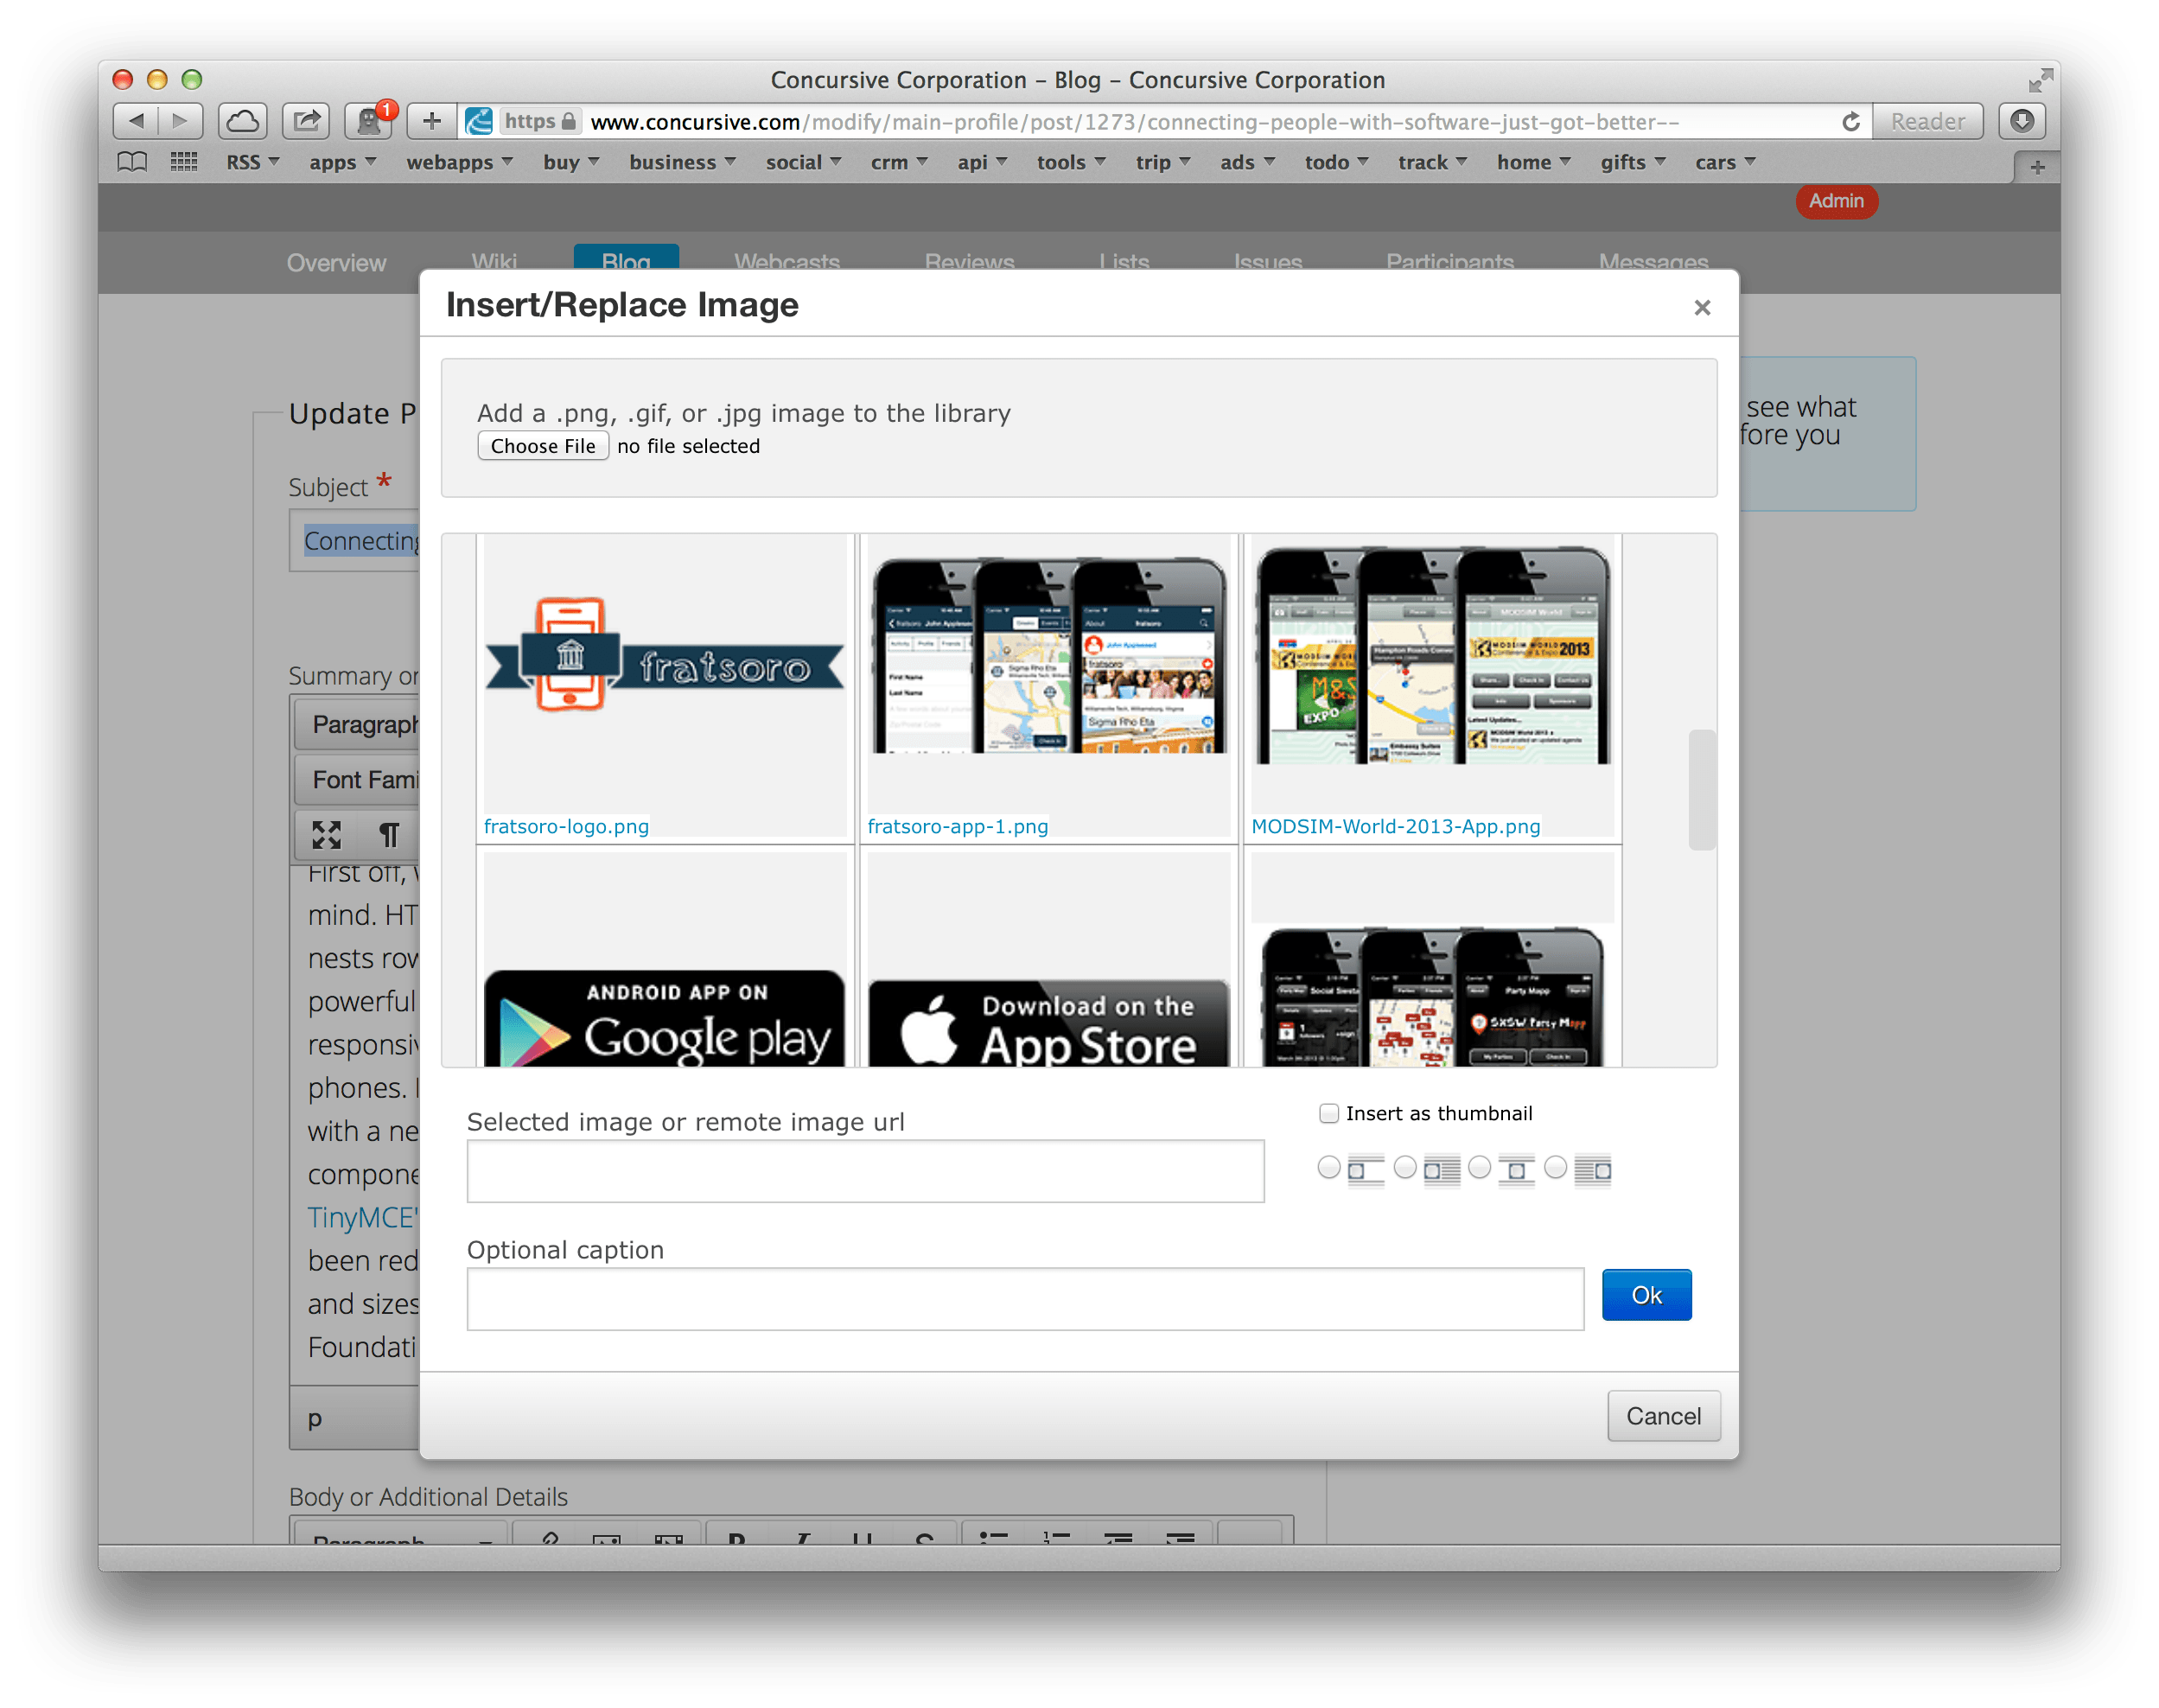The width and height of the screenshot is (2159, 1708).
Task: Select the align-left-no-wrap image radio button
Action: pyautogui.click(x=1328, y=1167)
